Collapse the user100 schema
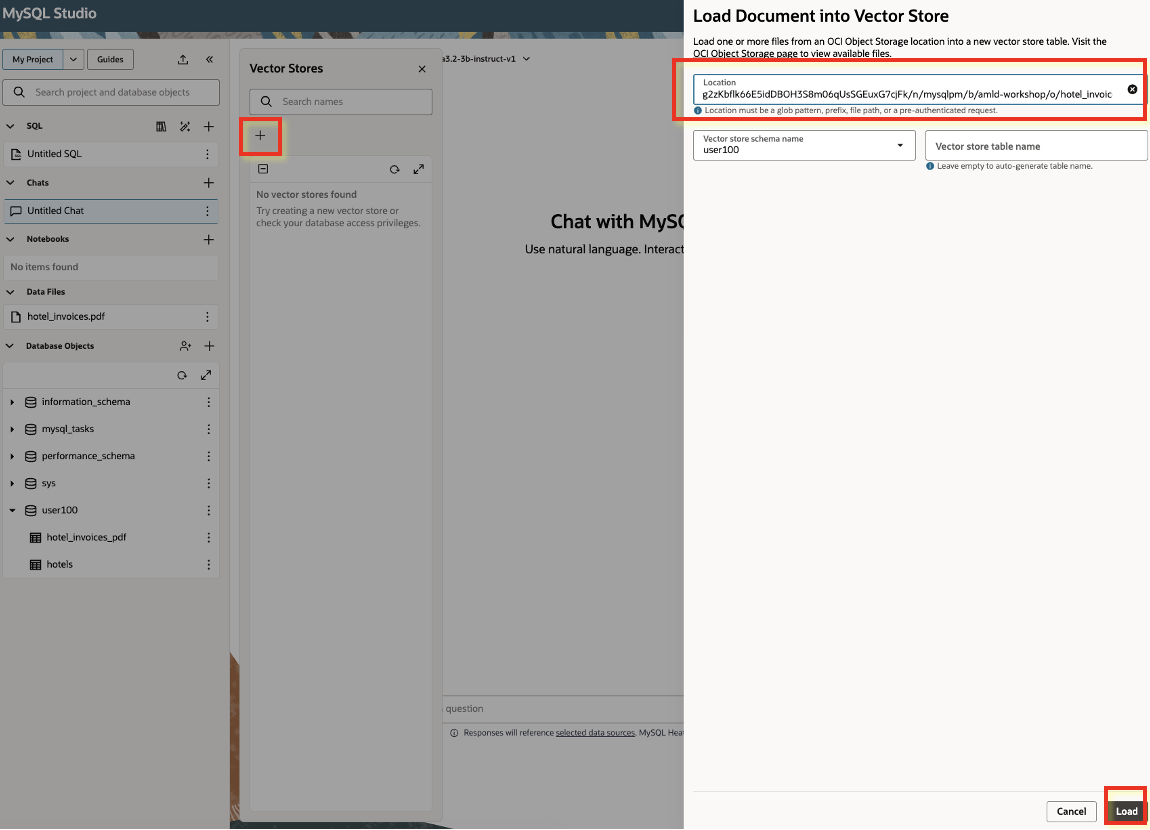Viewport: 1150px width, 830px height. click(12, 510)
